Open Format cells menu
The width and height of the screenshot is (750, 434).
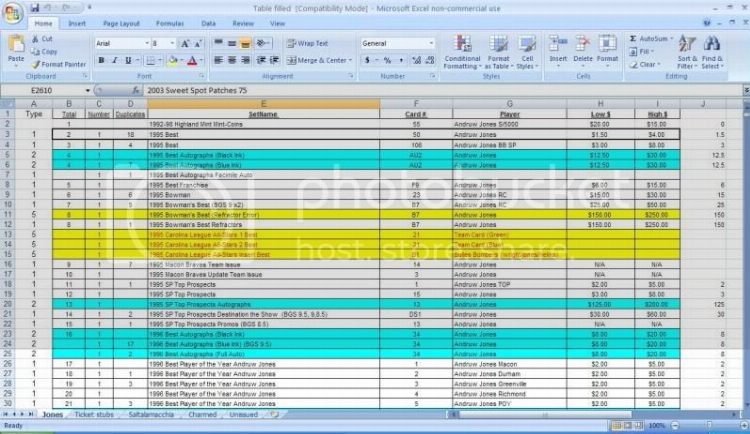[x=607, y=49]
